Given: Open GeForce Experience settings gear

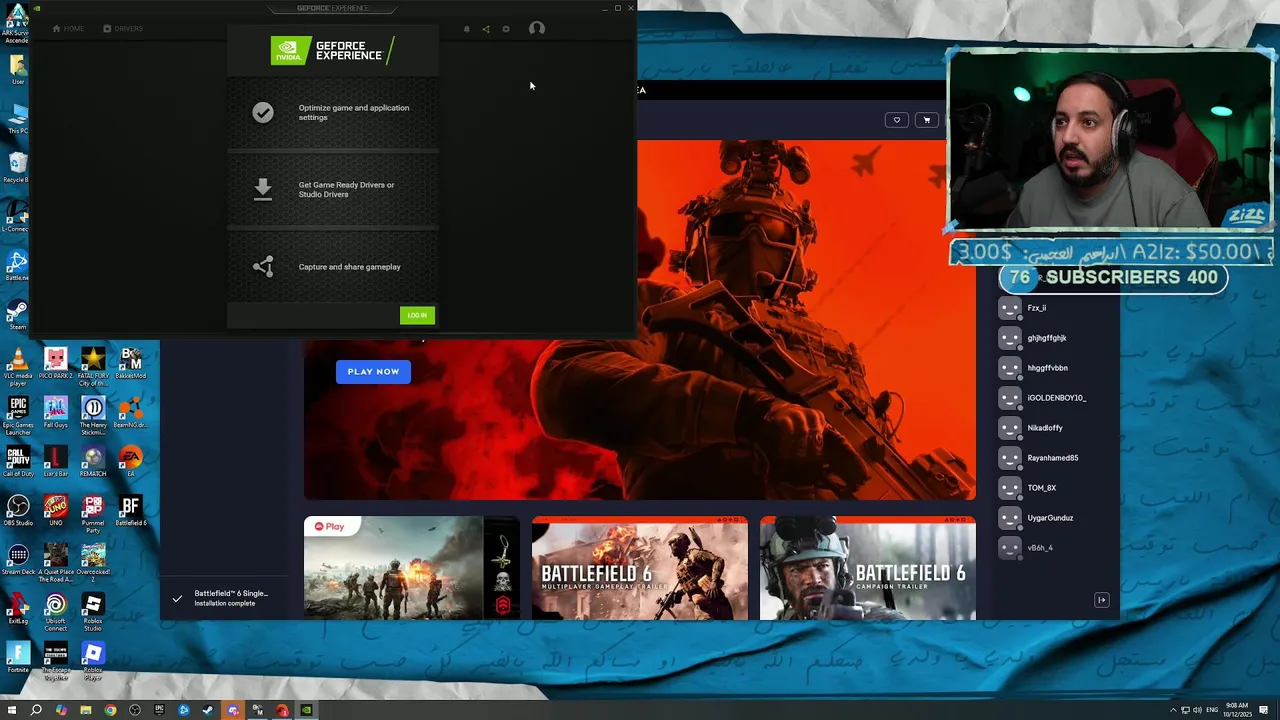Looking at the screenshot, I should [x=506, y=29].
